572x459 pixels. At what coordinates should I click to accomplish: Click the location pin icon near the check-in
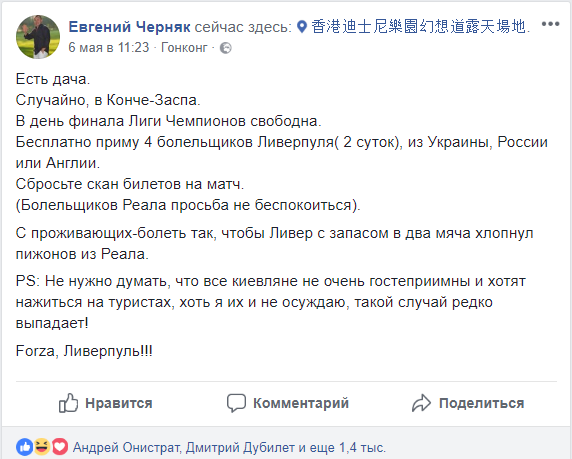click(302, 27)
